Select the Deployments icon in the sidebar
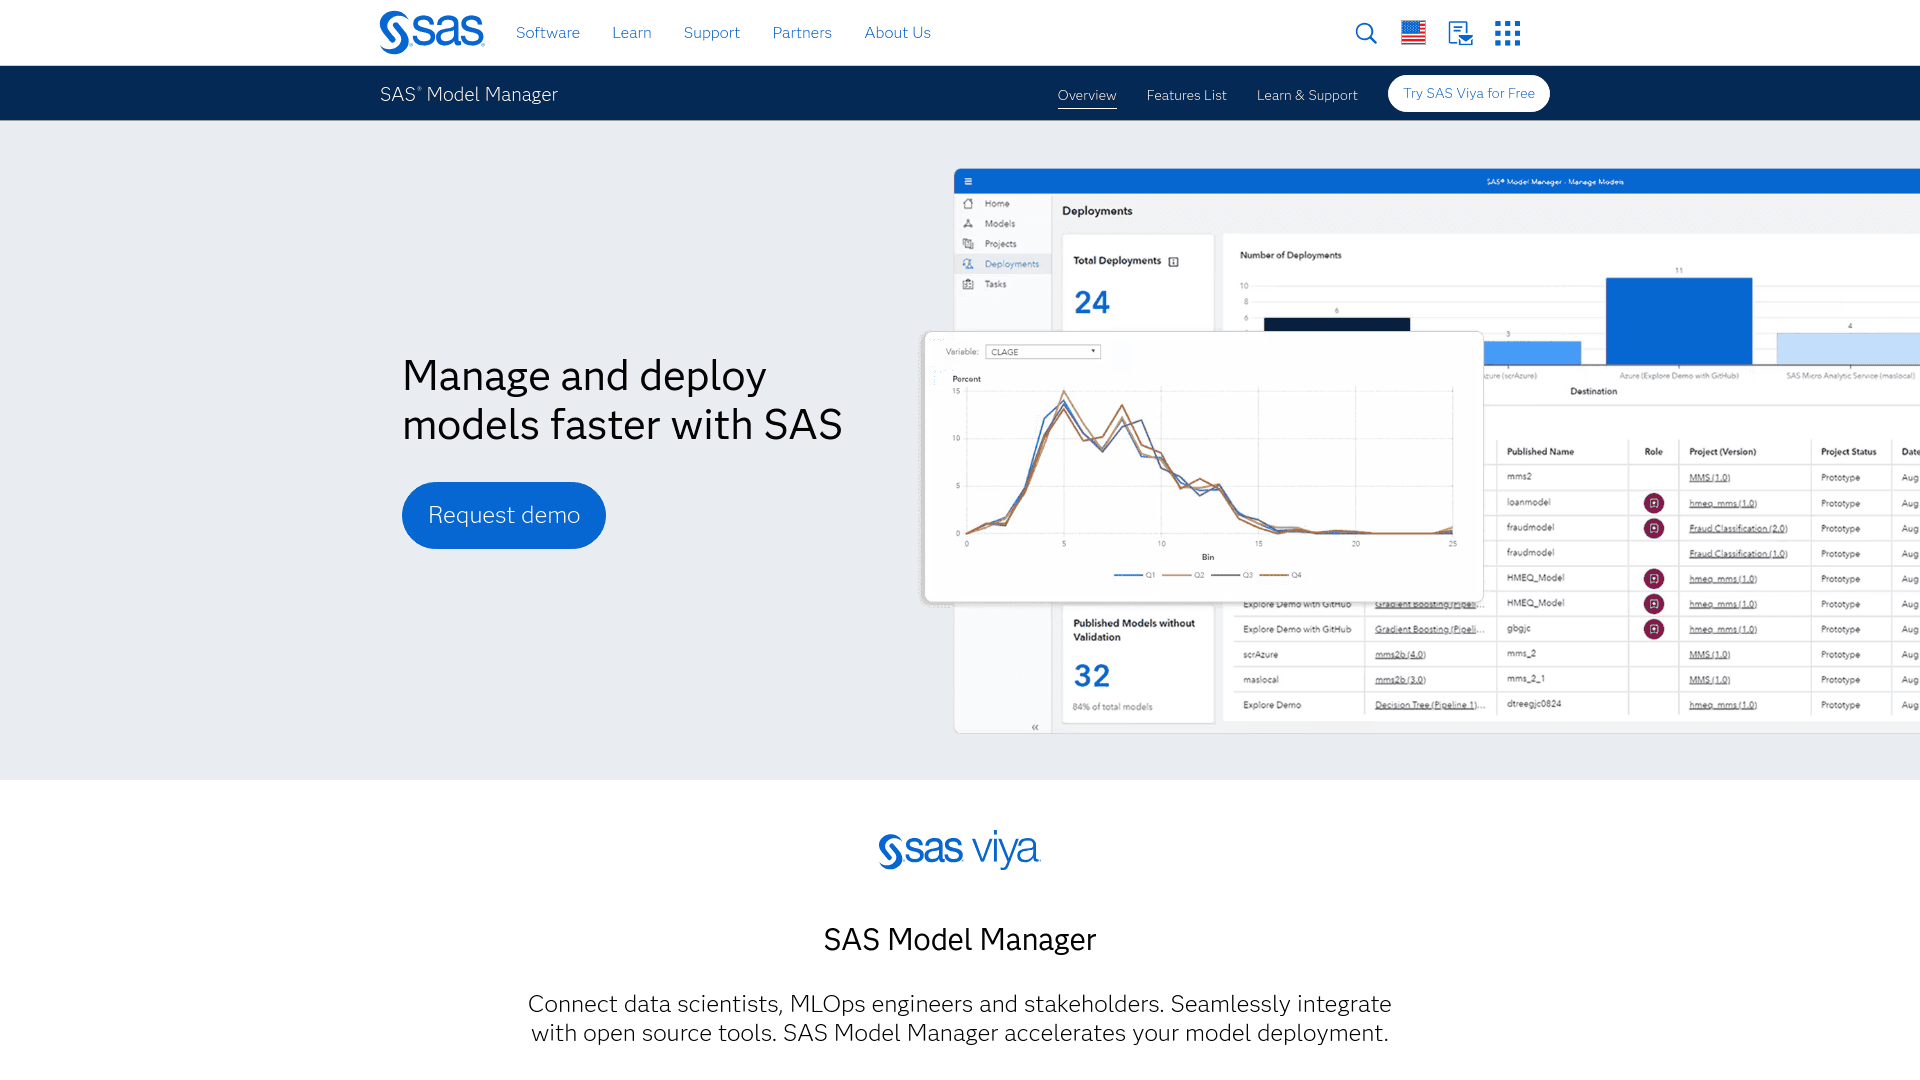 pos(968,263)
